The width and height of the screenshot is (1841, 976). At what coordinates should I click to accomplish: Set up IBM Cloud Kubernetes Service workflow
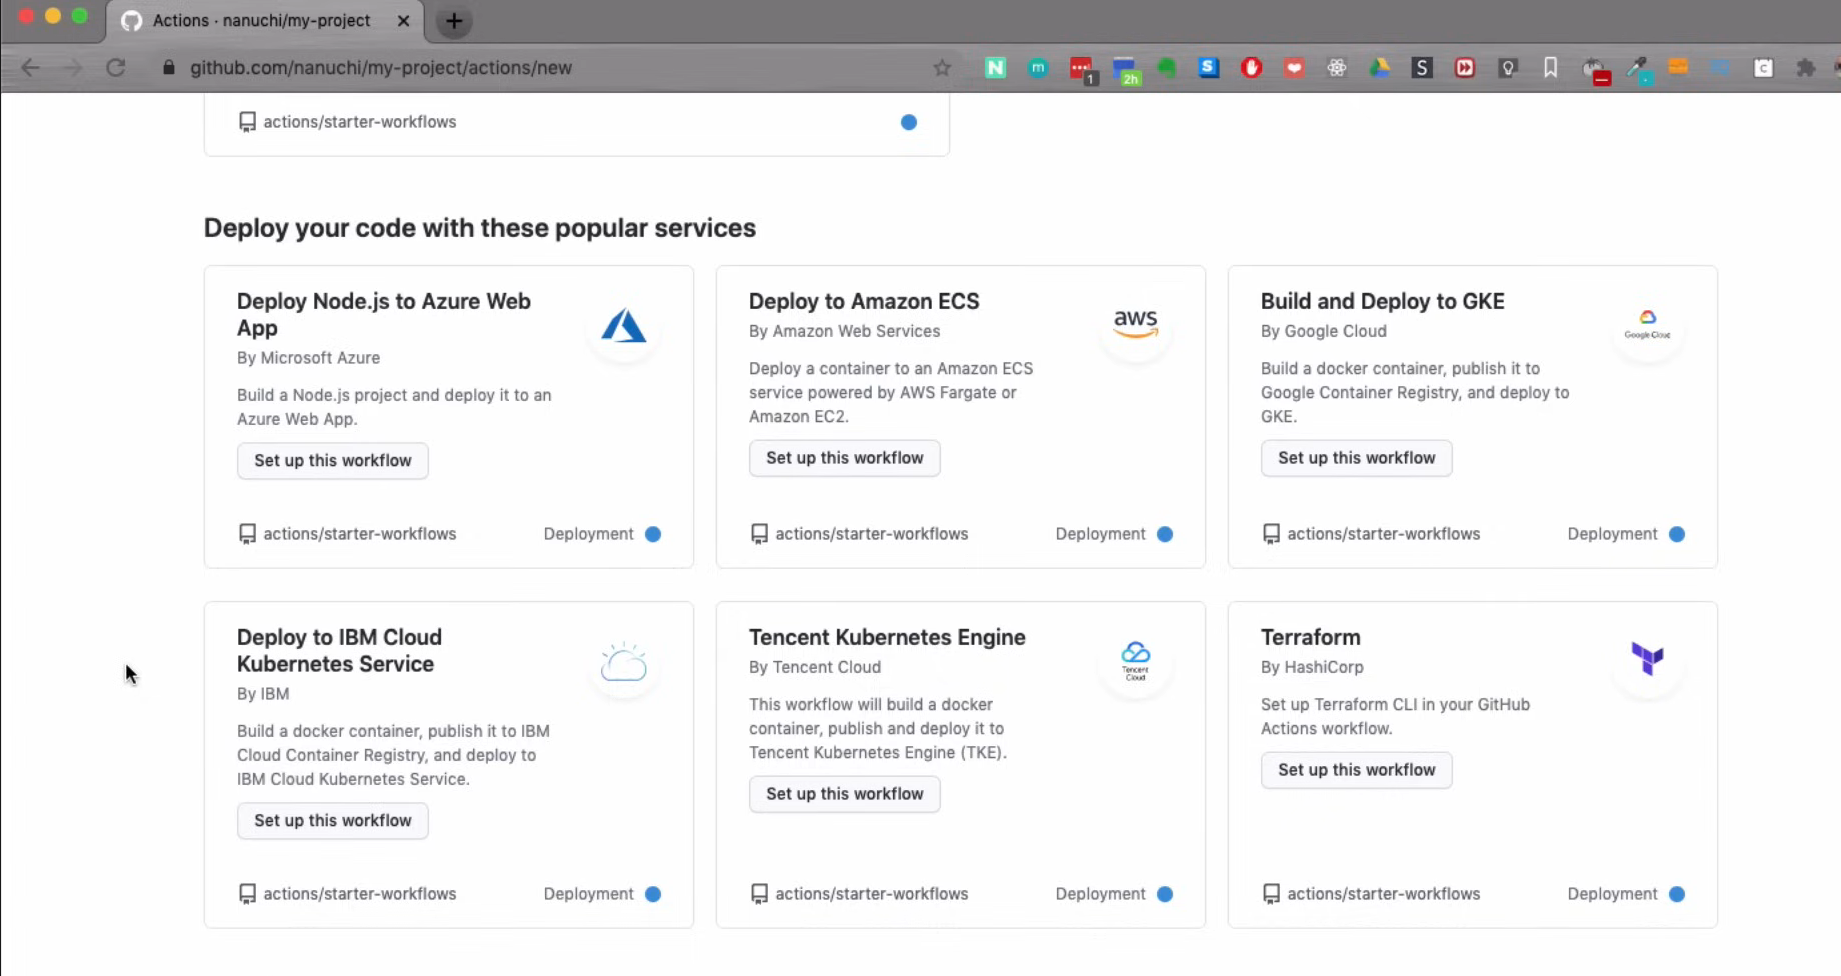coord(332,821)
